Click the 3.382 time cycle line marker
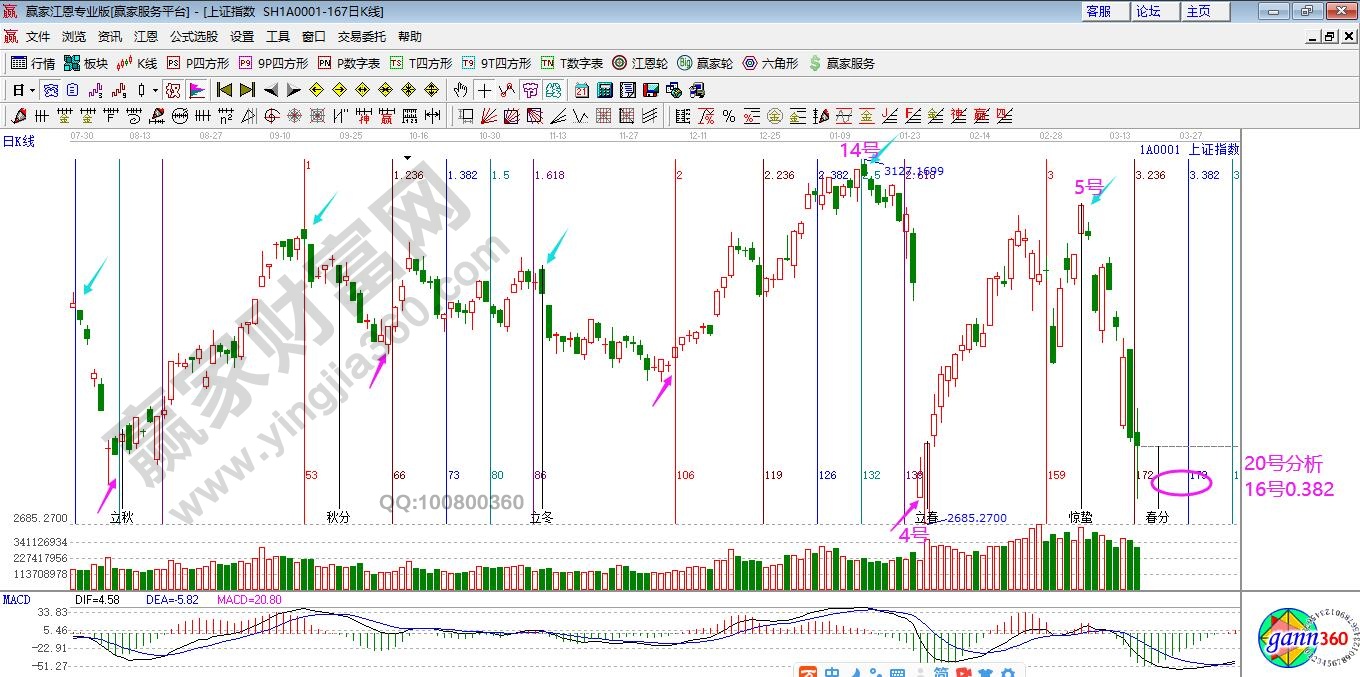The width and height of the screenshot is (1360, 677). pyautogui.click(x=1204, y=175)
